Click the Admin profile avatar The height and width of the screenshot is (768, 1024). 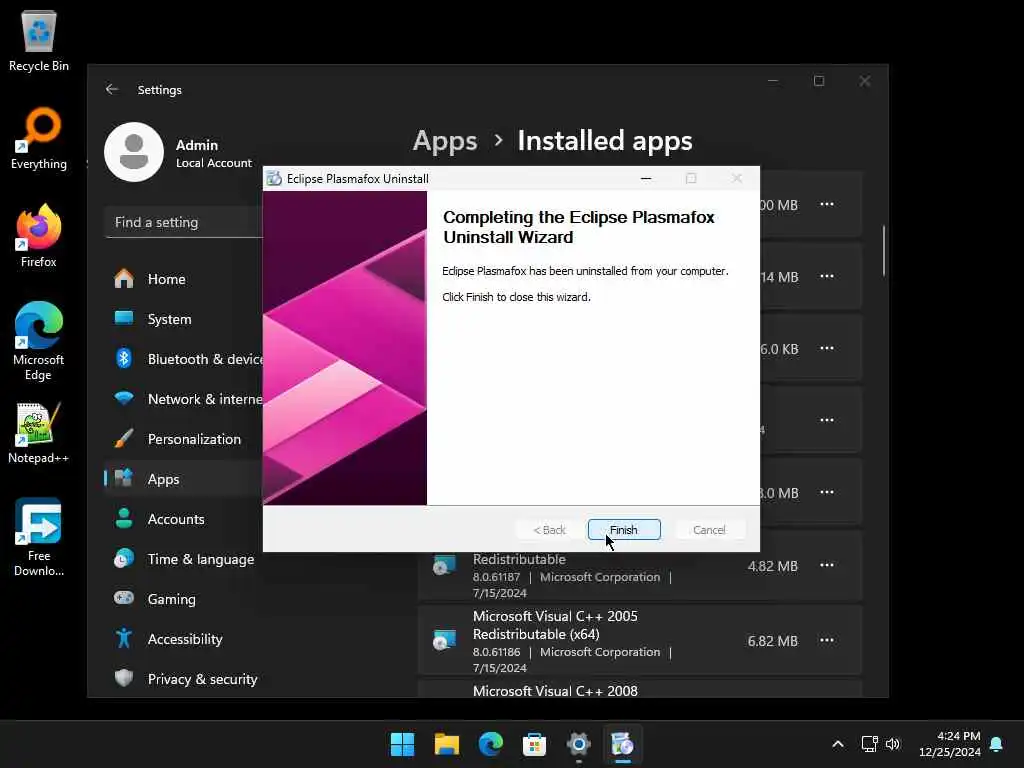click(134, 152)
